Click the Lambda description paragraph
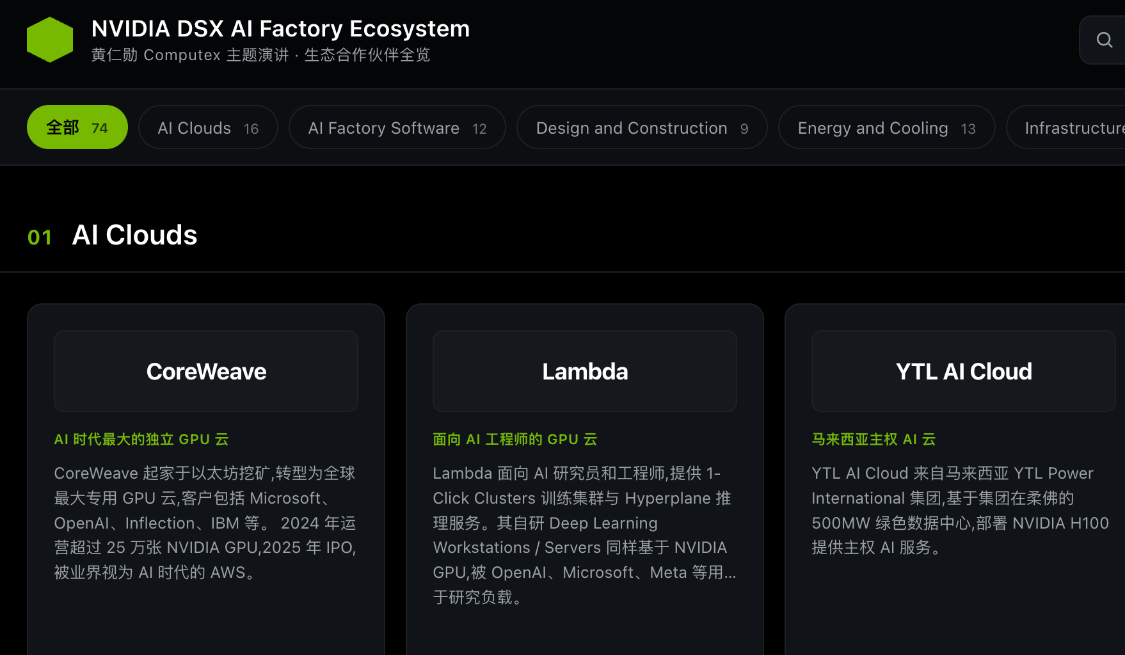The width and height of the screenshot is (1125, 655). pyautogui.click(x=584, y=535)
